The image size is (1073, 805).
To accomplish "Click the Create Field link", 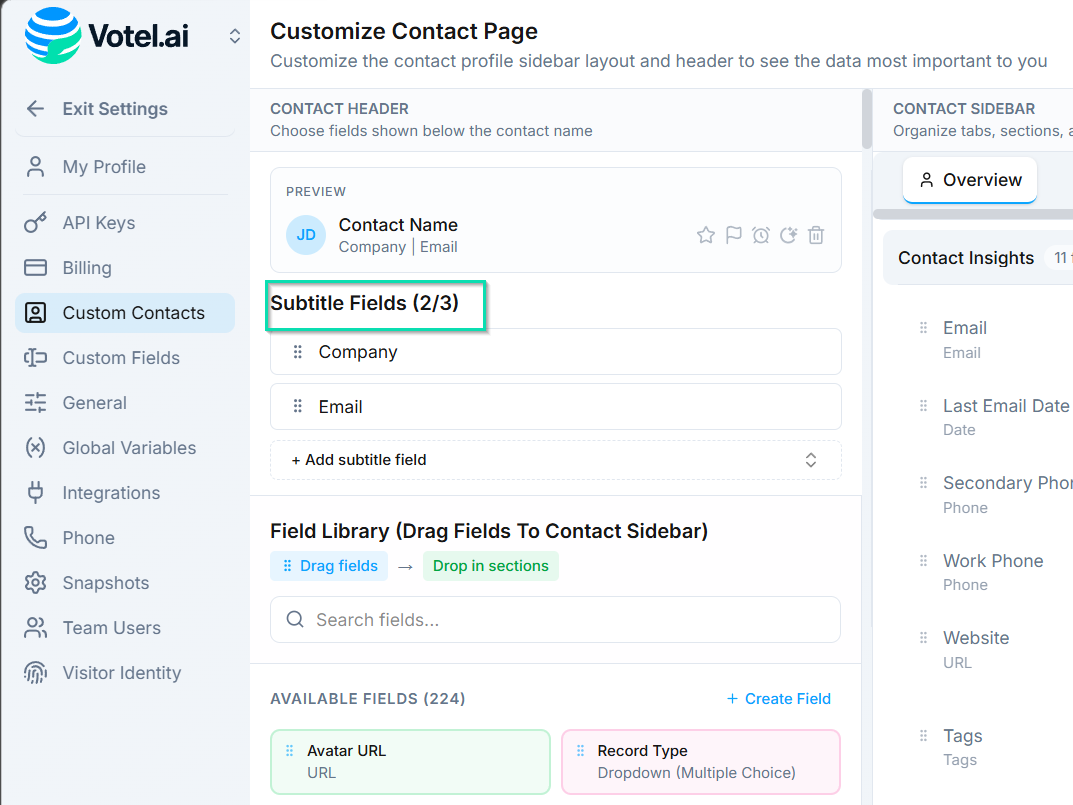I will 778,698.
